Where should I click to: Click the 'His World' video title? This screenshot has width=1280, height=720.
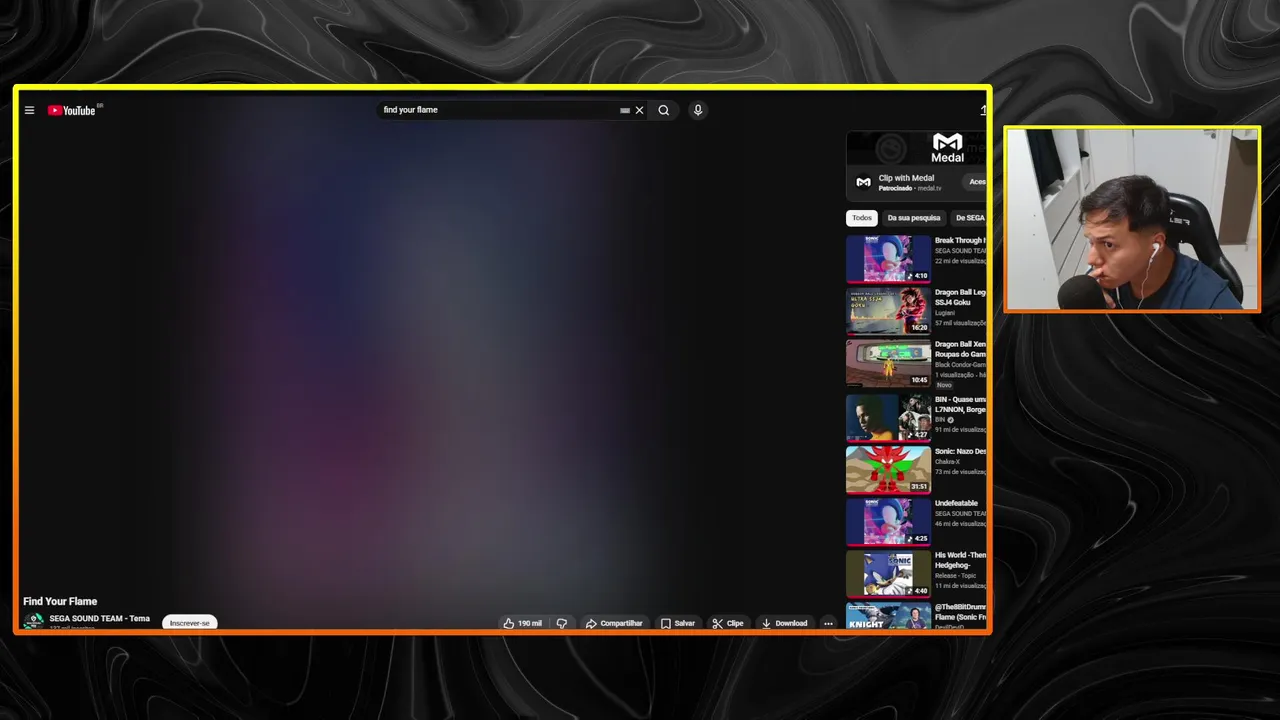pyautogui.click(x=960, y=560)
